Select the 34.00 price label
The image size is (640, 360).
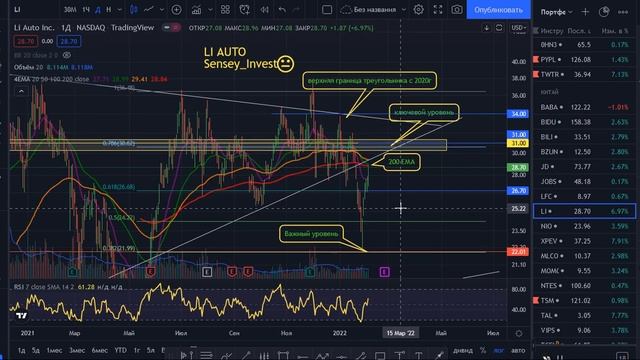518,114
